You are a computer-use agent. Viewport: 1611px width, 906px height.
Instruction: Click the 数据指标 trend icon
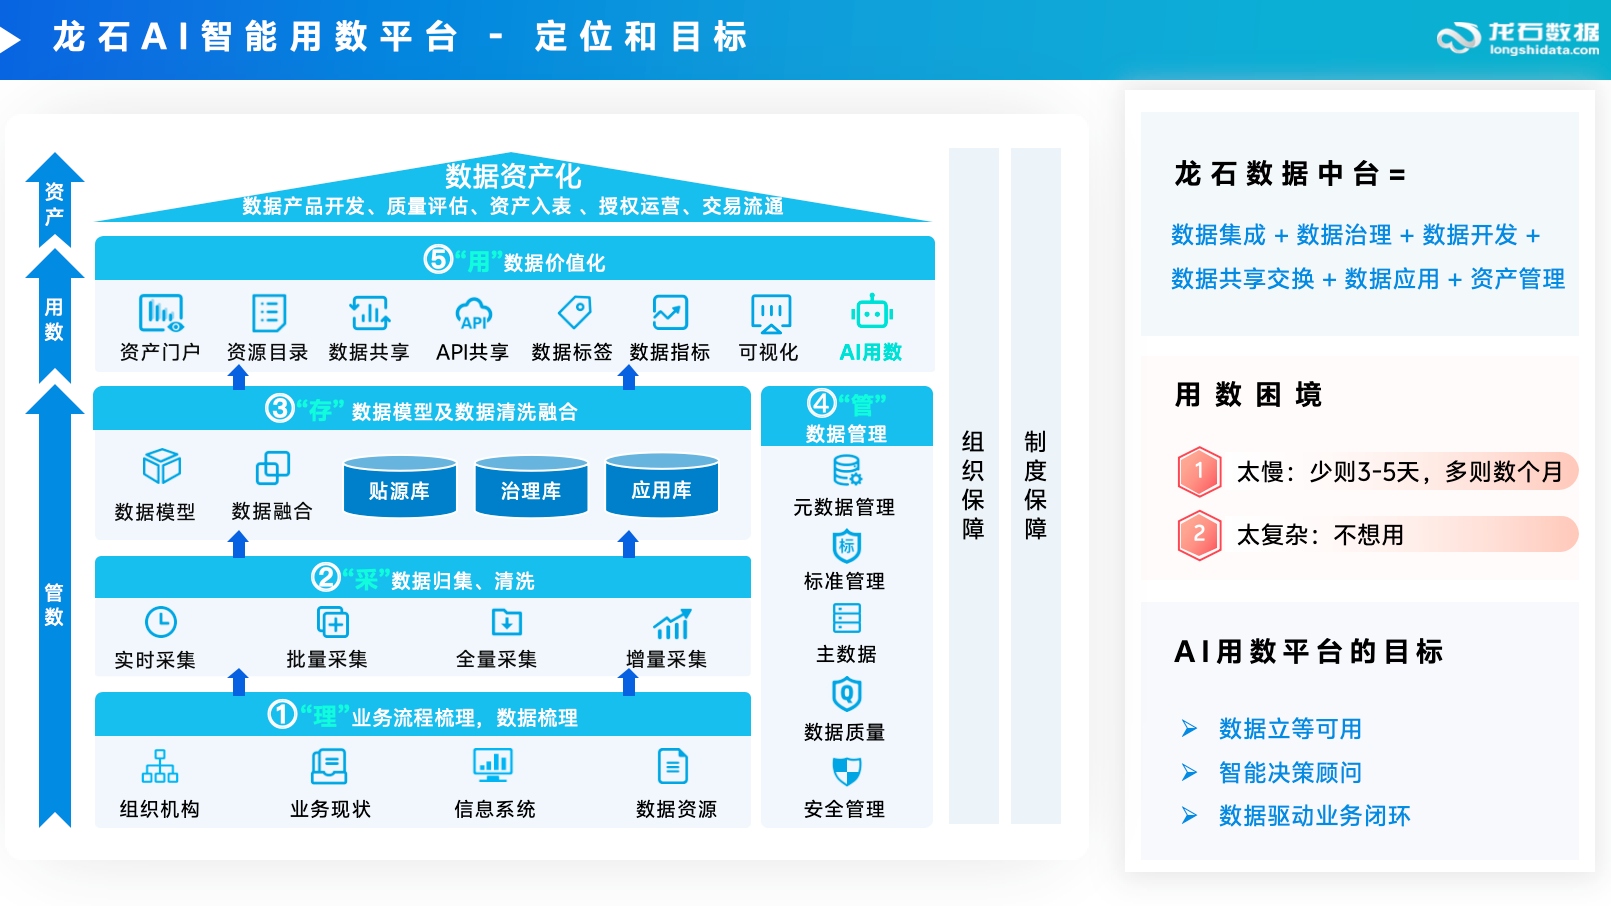click(670, 312)
